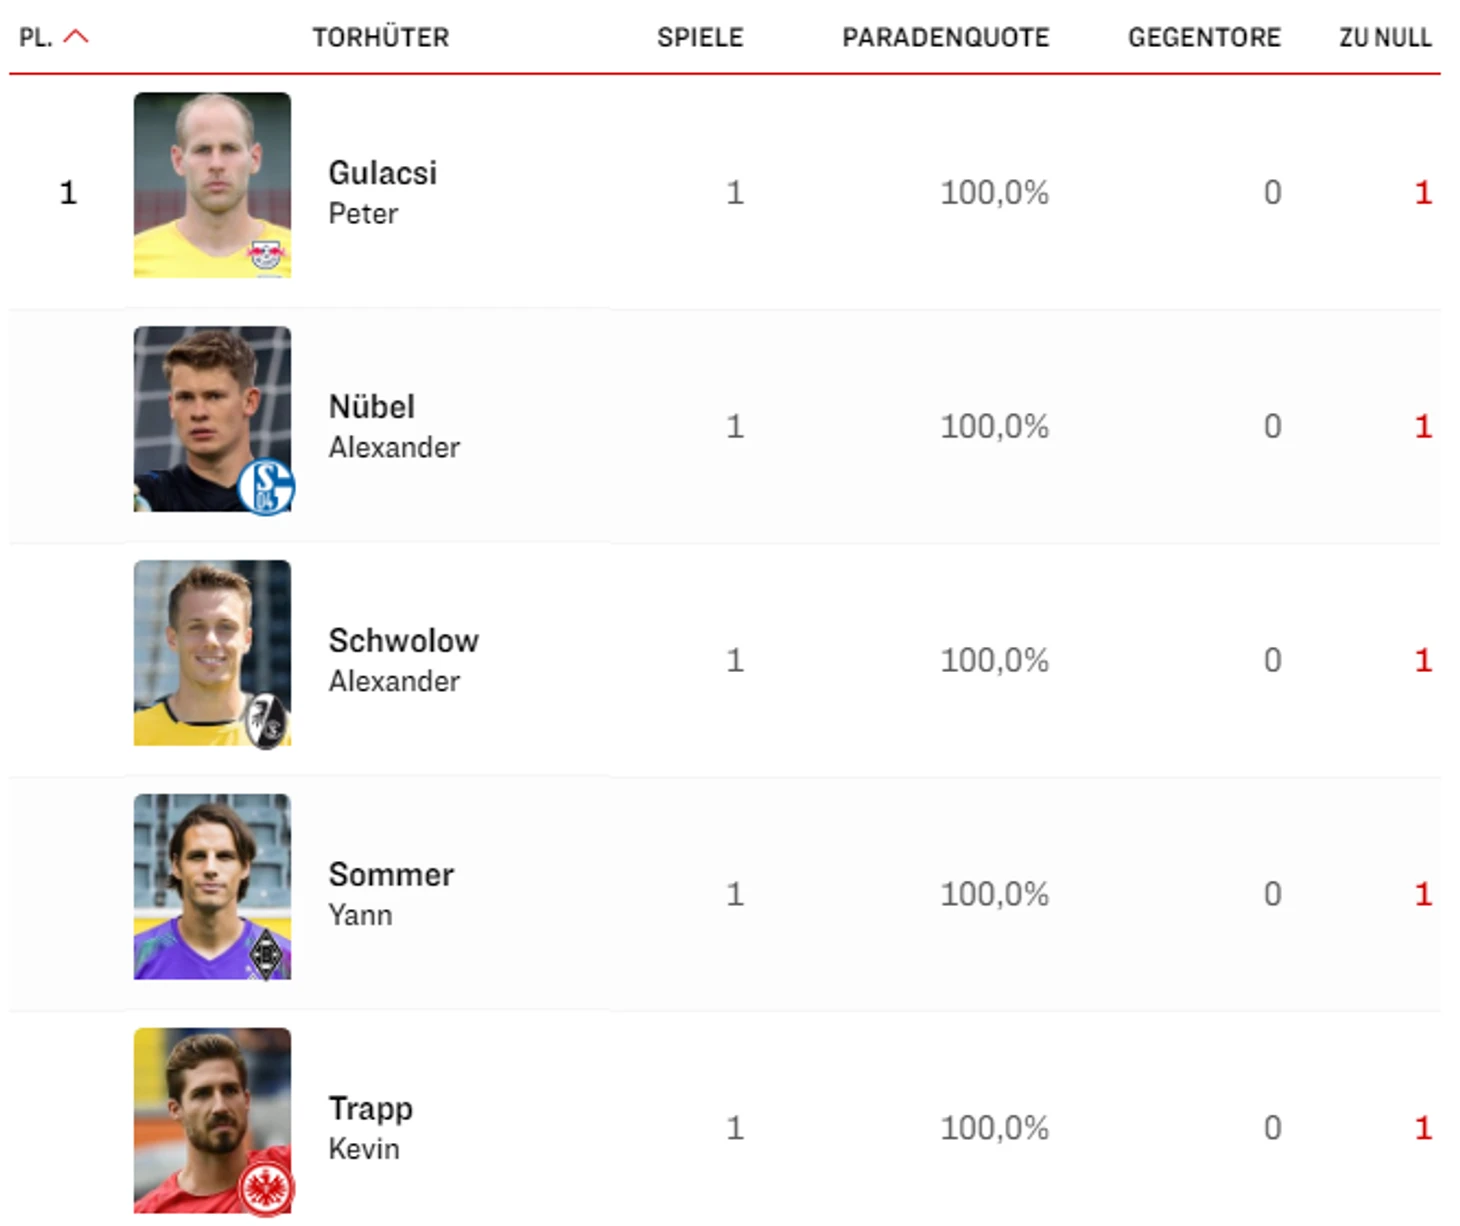Open the Gulacsi Peter player link
Viewport: 1460px width, 1226px height.
[383, 192]
